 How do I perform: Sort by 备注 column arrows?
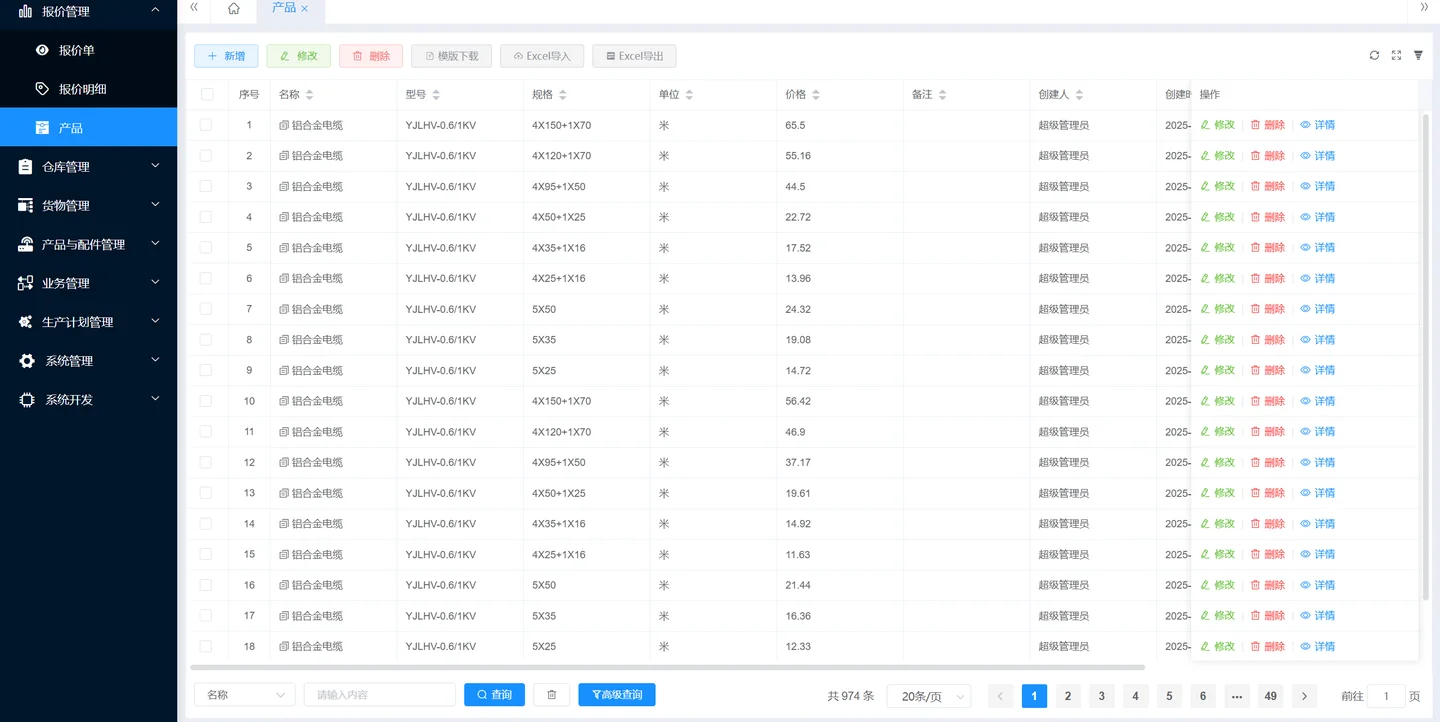[x=942, y=95]
